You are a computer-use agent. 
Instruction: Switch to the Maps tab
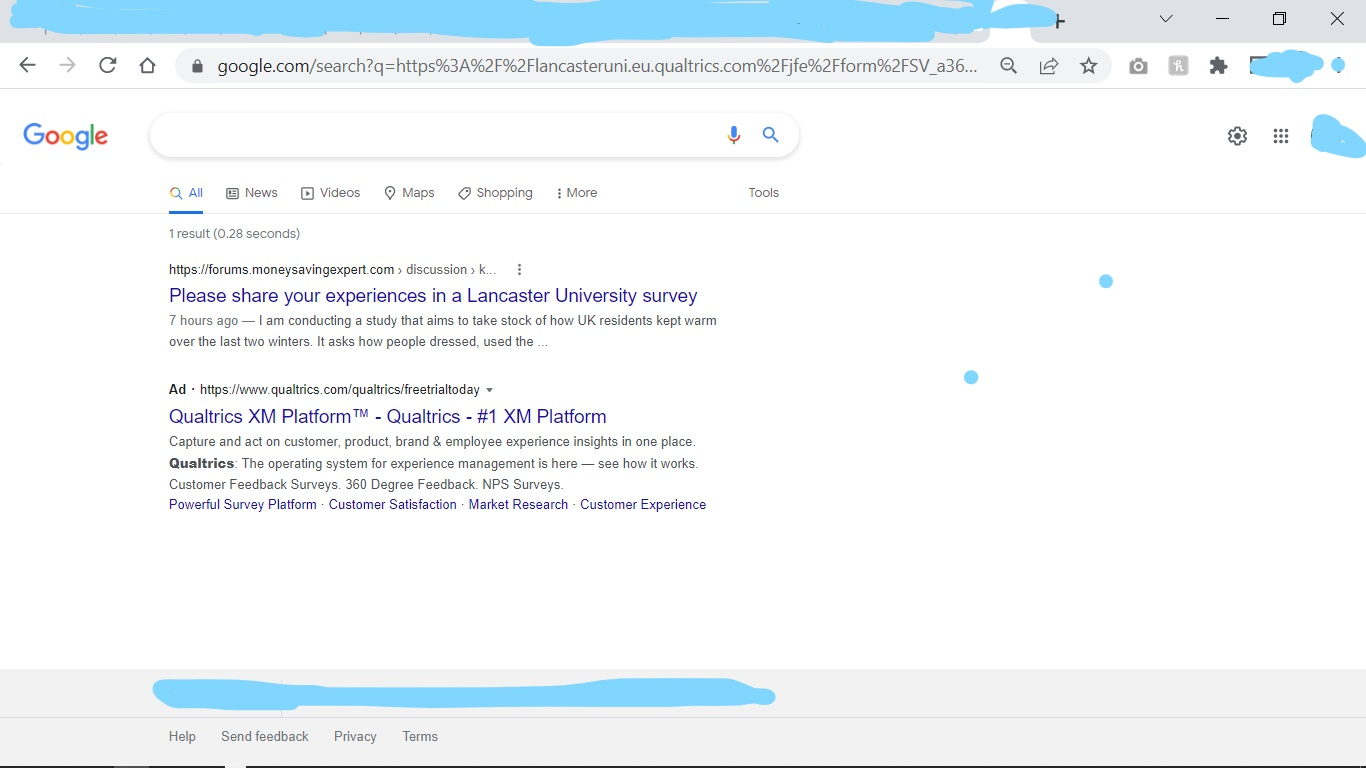pos(409,193)
